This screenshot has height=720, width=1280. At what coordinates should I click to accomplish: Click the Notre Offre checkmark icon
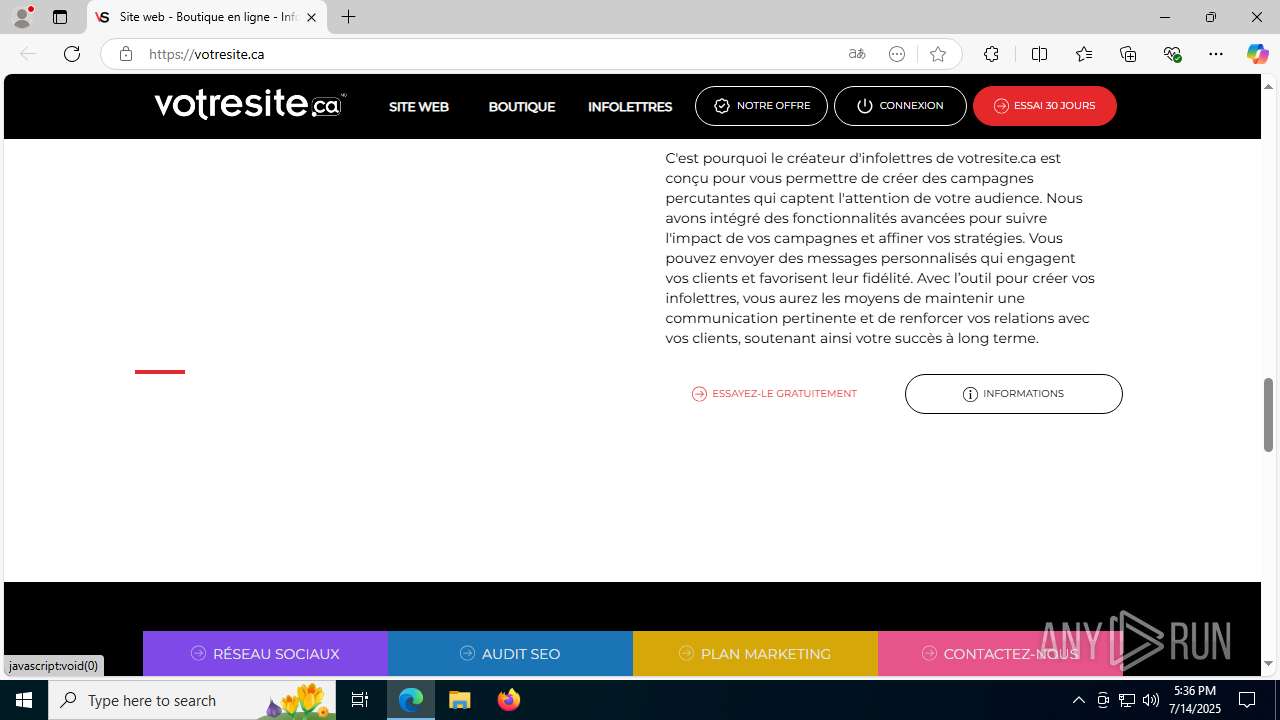tap(722, 106)
